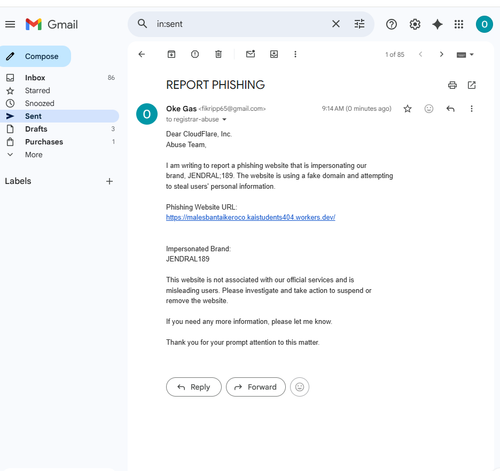500x471 pixels.
Task: Open the Support help icon
Action: coord(391,24)
